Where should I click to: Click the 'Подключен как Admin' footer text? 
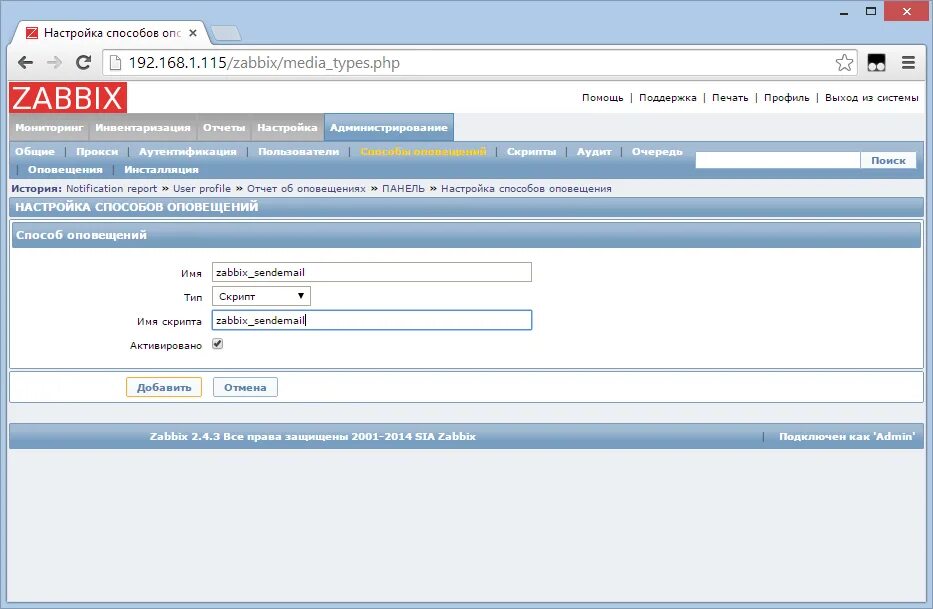coord(847,436)
